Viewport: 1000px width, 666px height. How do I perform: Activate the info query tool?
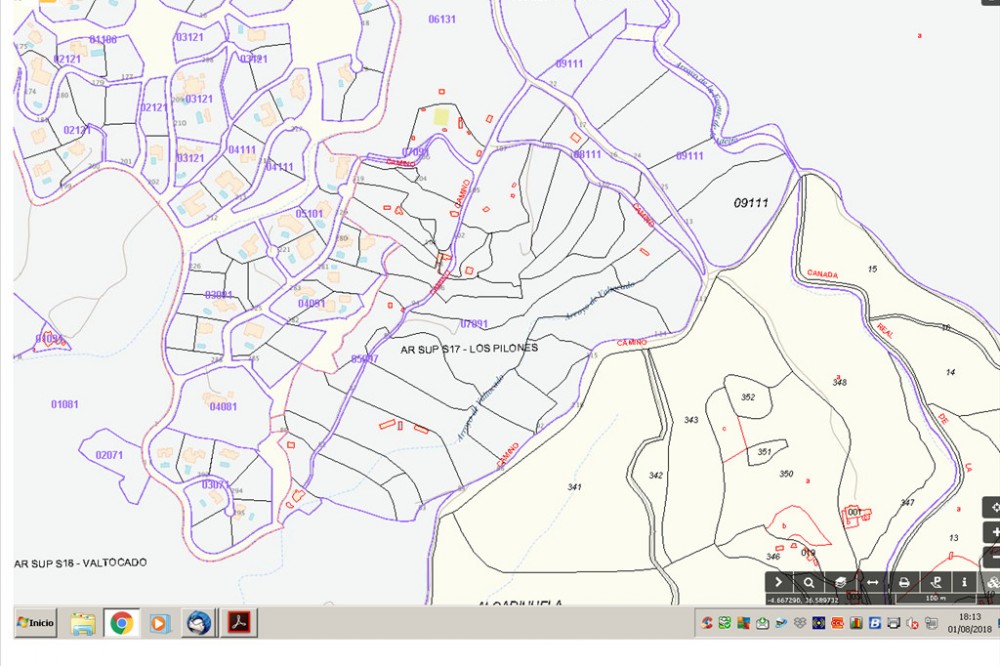click(x=965, y=582)
